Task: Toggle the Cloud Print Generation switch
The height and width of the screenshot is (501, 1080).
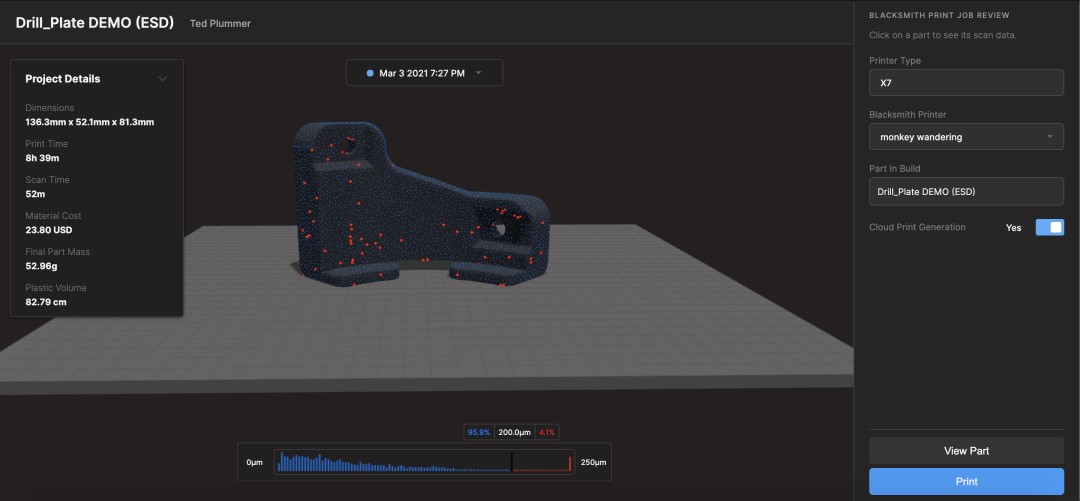Action: point(1049,227)
